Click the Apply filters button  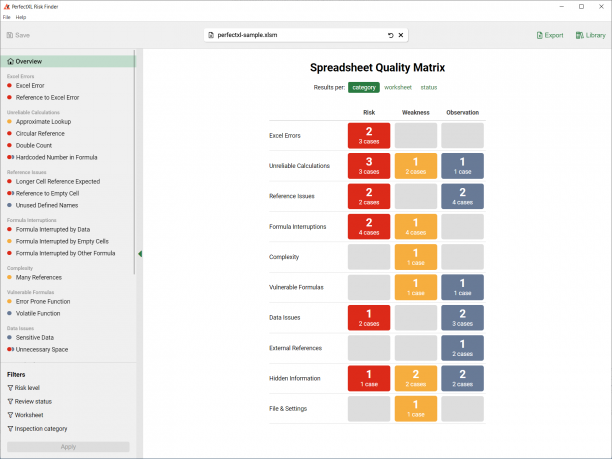coord(68,447)
